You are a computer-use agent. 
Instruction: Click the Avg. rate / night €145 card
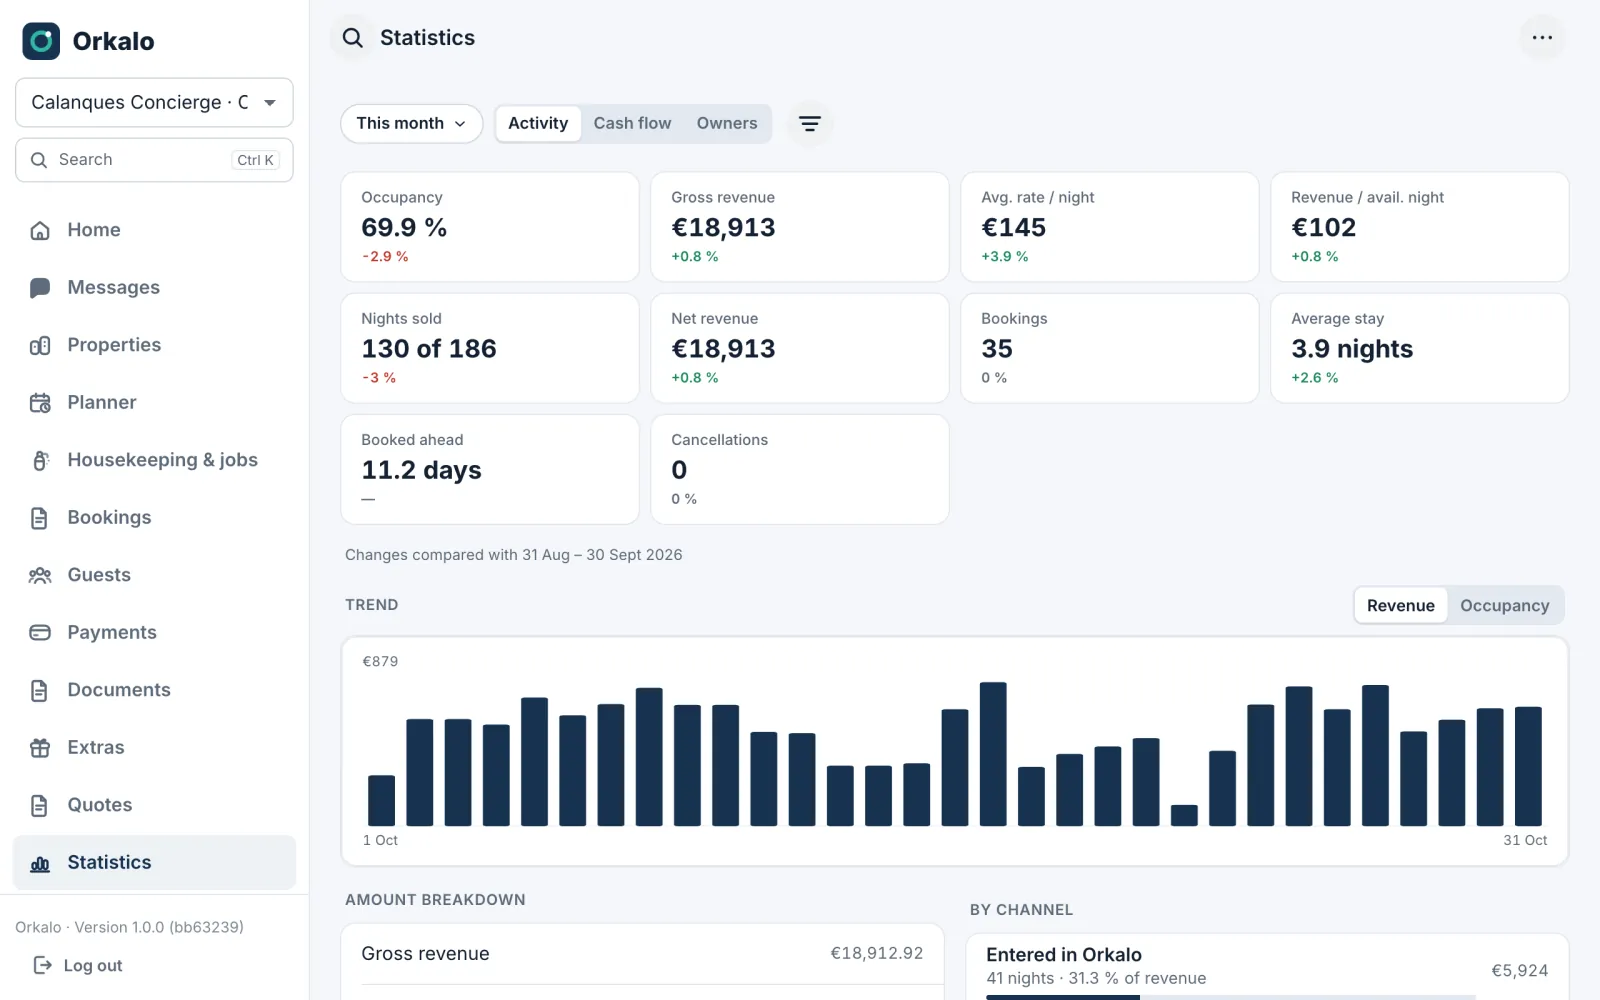pos(1110,227)
